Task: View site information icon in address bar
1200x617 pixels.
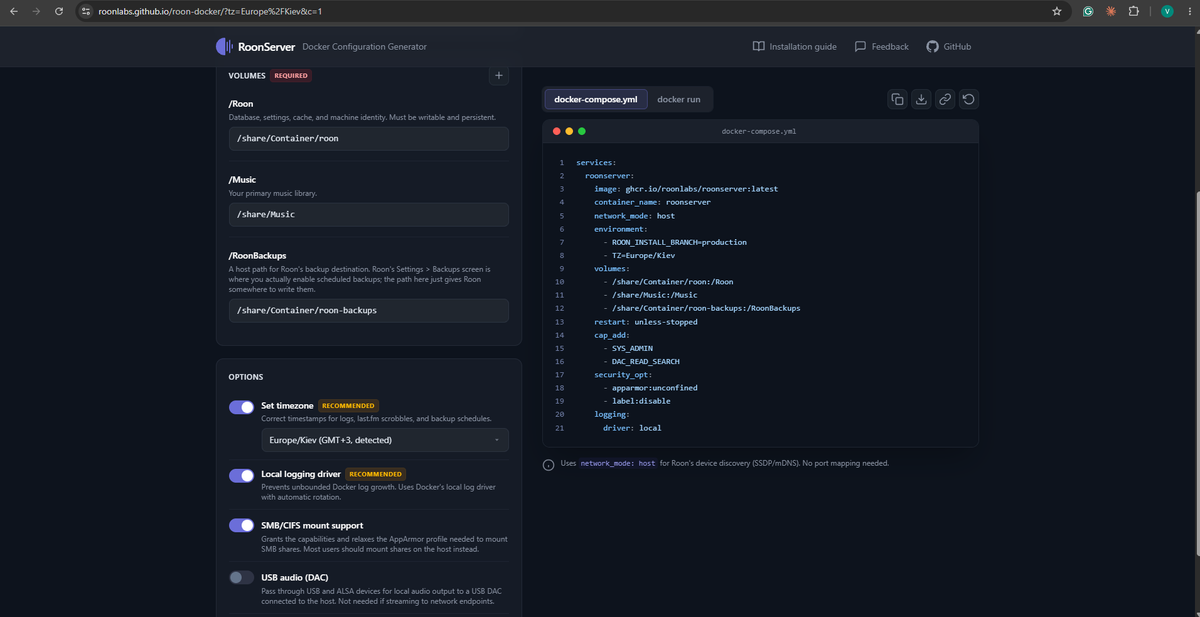Action: pos(86,11)
